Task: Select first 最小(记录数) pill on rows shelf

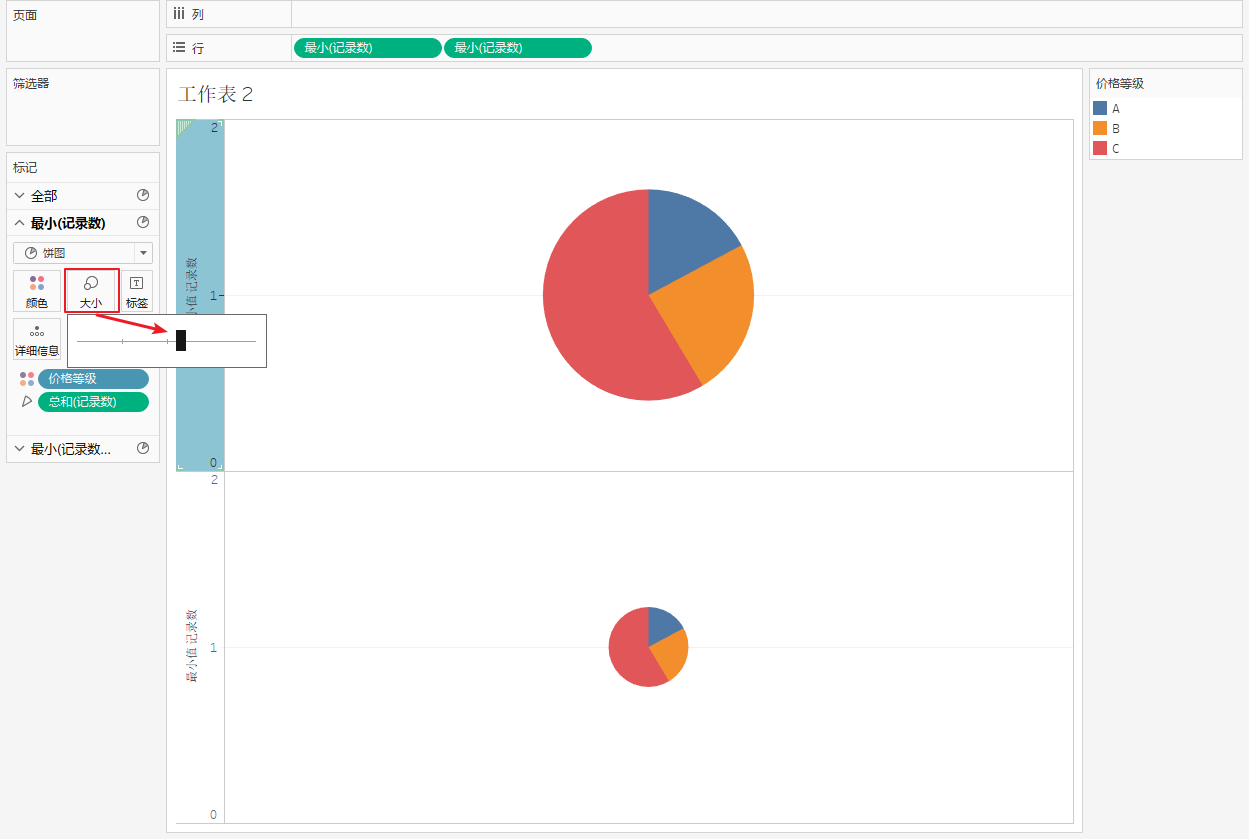Action: (x=367, y=48)
